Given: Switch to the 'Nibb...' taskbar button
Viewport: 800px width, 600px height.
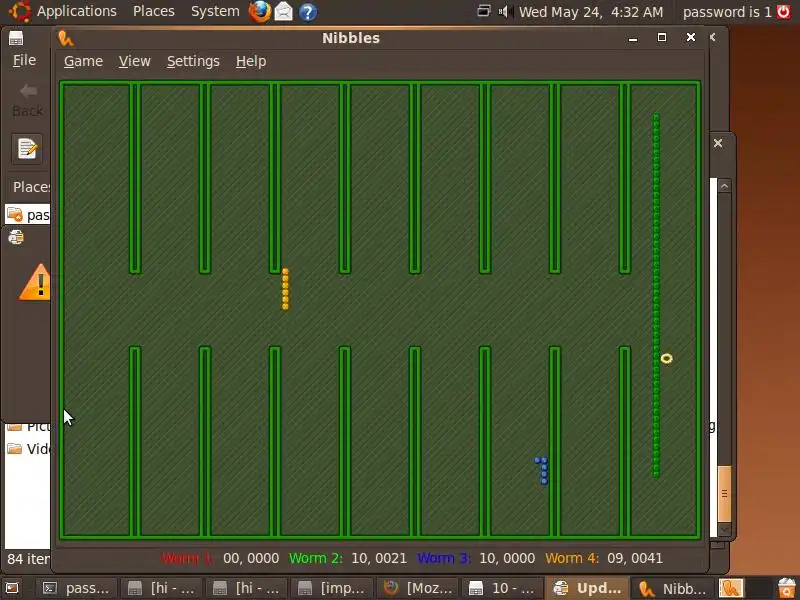Looking at the screenshot, I should (x=673, y=588).
